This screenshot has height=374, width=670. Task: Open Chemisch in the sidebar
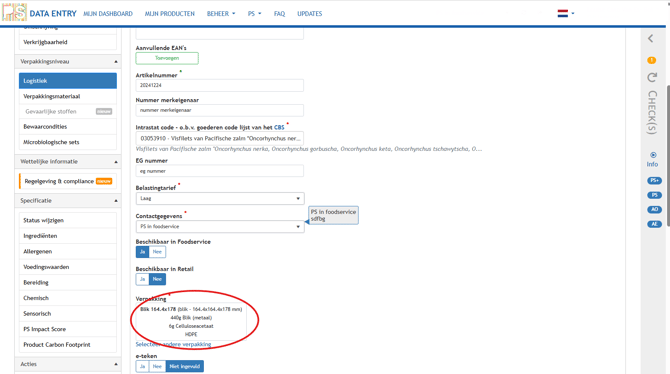[68, 298]
